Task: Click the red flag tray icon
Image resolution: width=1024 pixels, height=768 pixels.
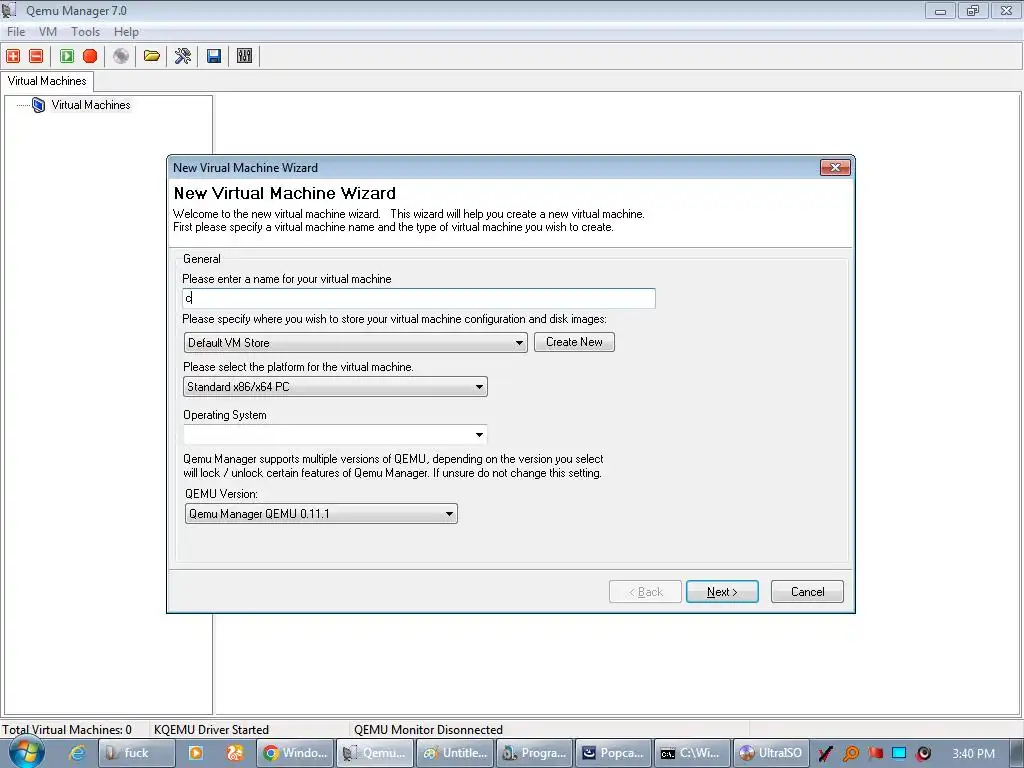Action: [x=875, y=754]
